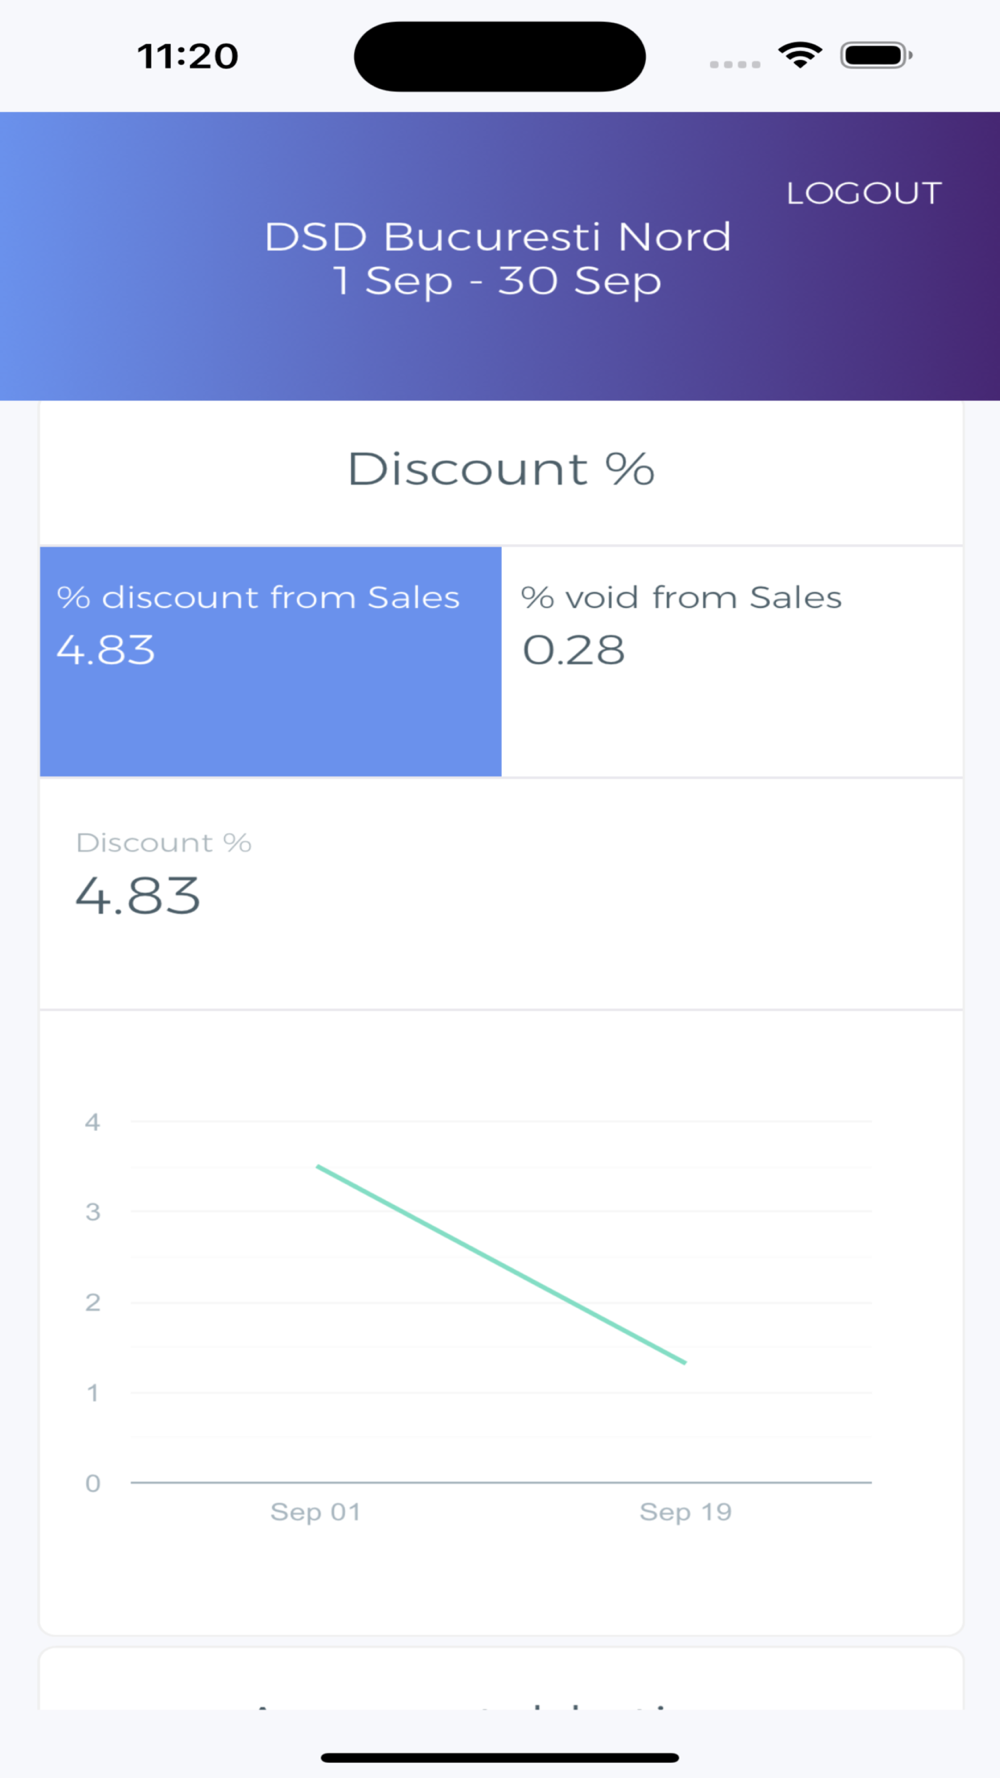Tap the partially visible card at bottom
The height and width of the screenshot is (1778, 1000).
click(500, 1682)
